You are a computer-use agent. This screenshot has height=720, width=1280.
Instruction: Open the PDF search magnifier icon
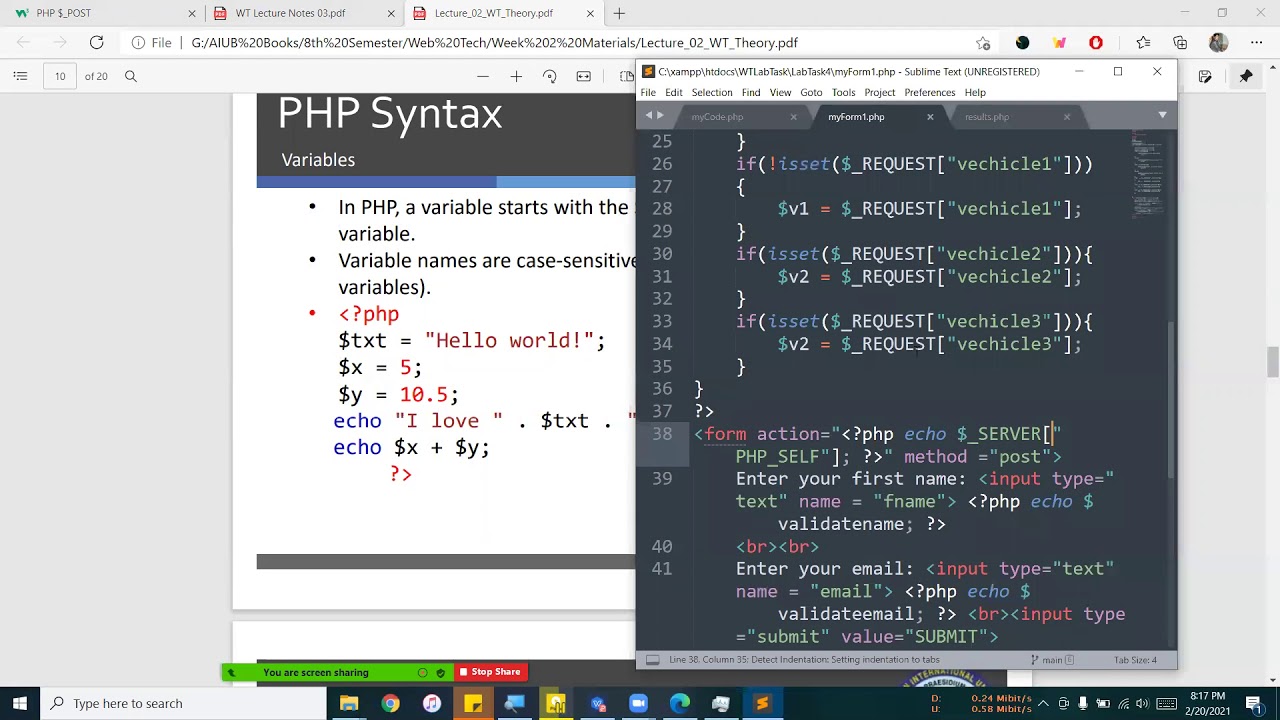[130, 76]
